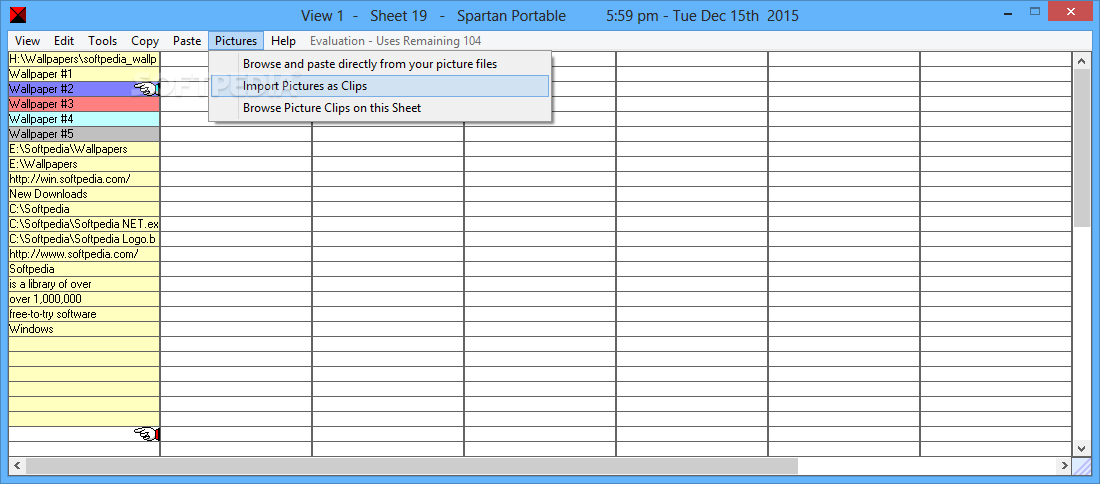Click the pointing hand icon on Wallpaper #2

(147, 88)
